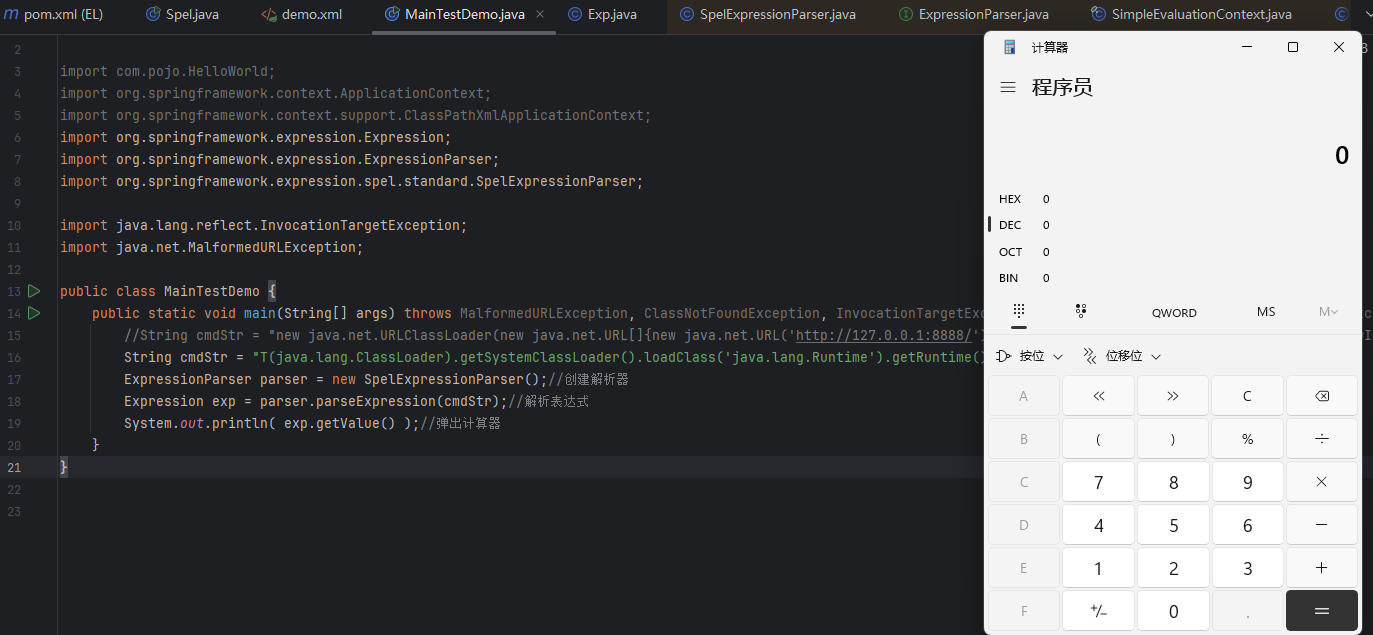Store value with MS button

(1266, 312)
